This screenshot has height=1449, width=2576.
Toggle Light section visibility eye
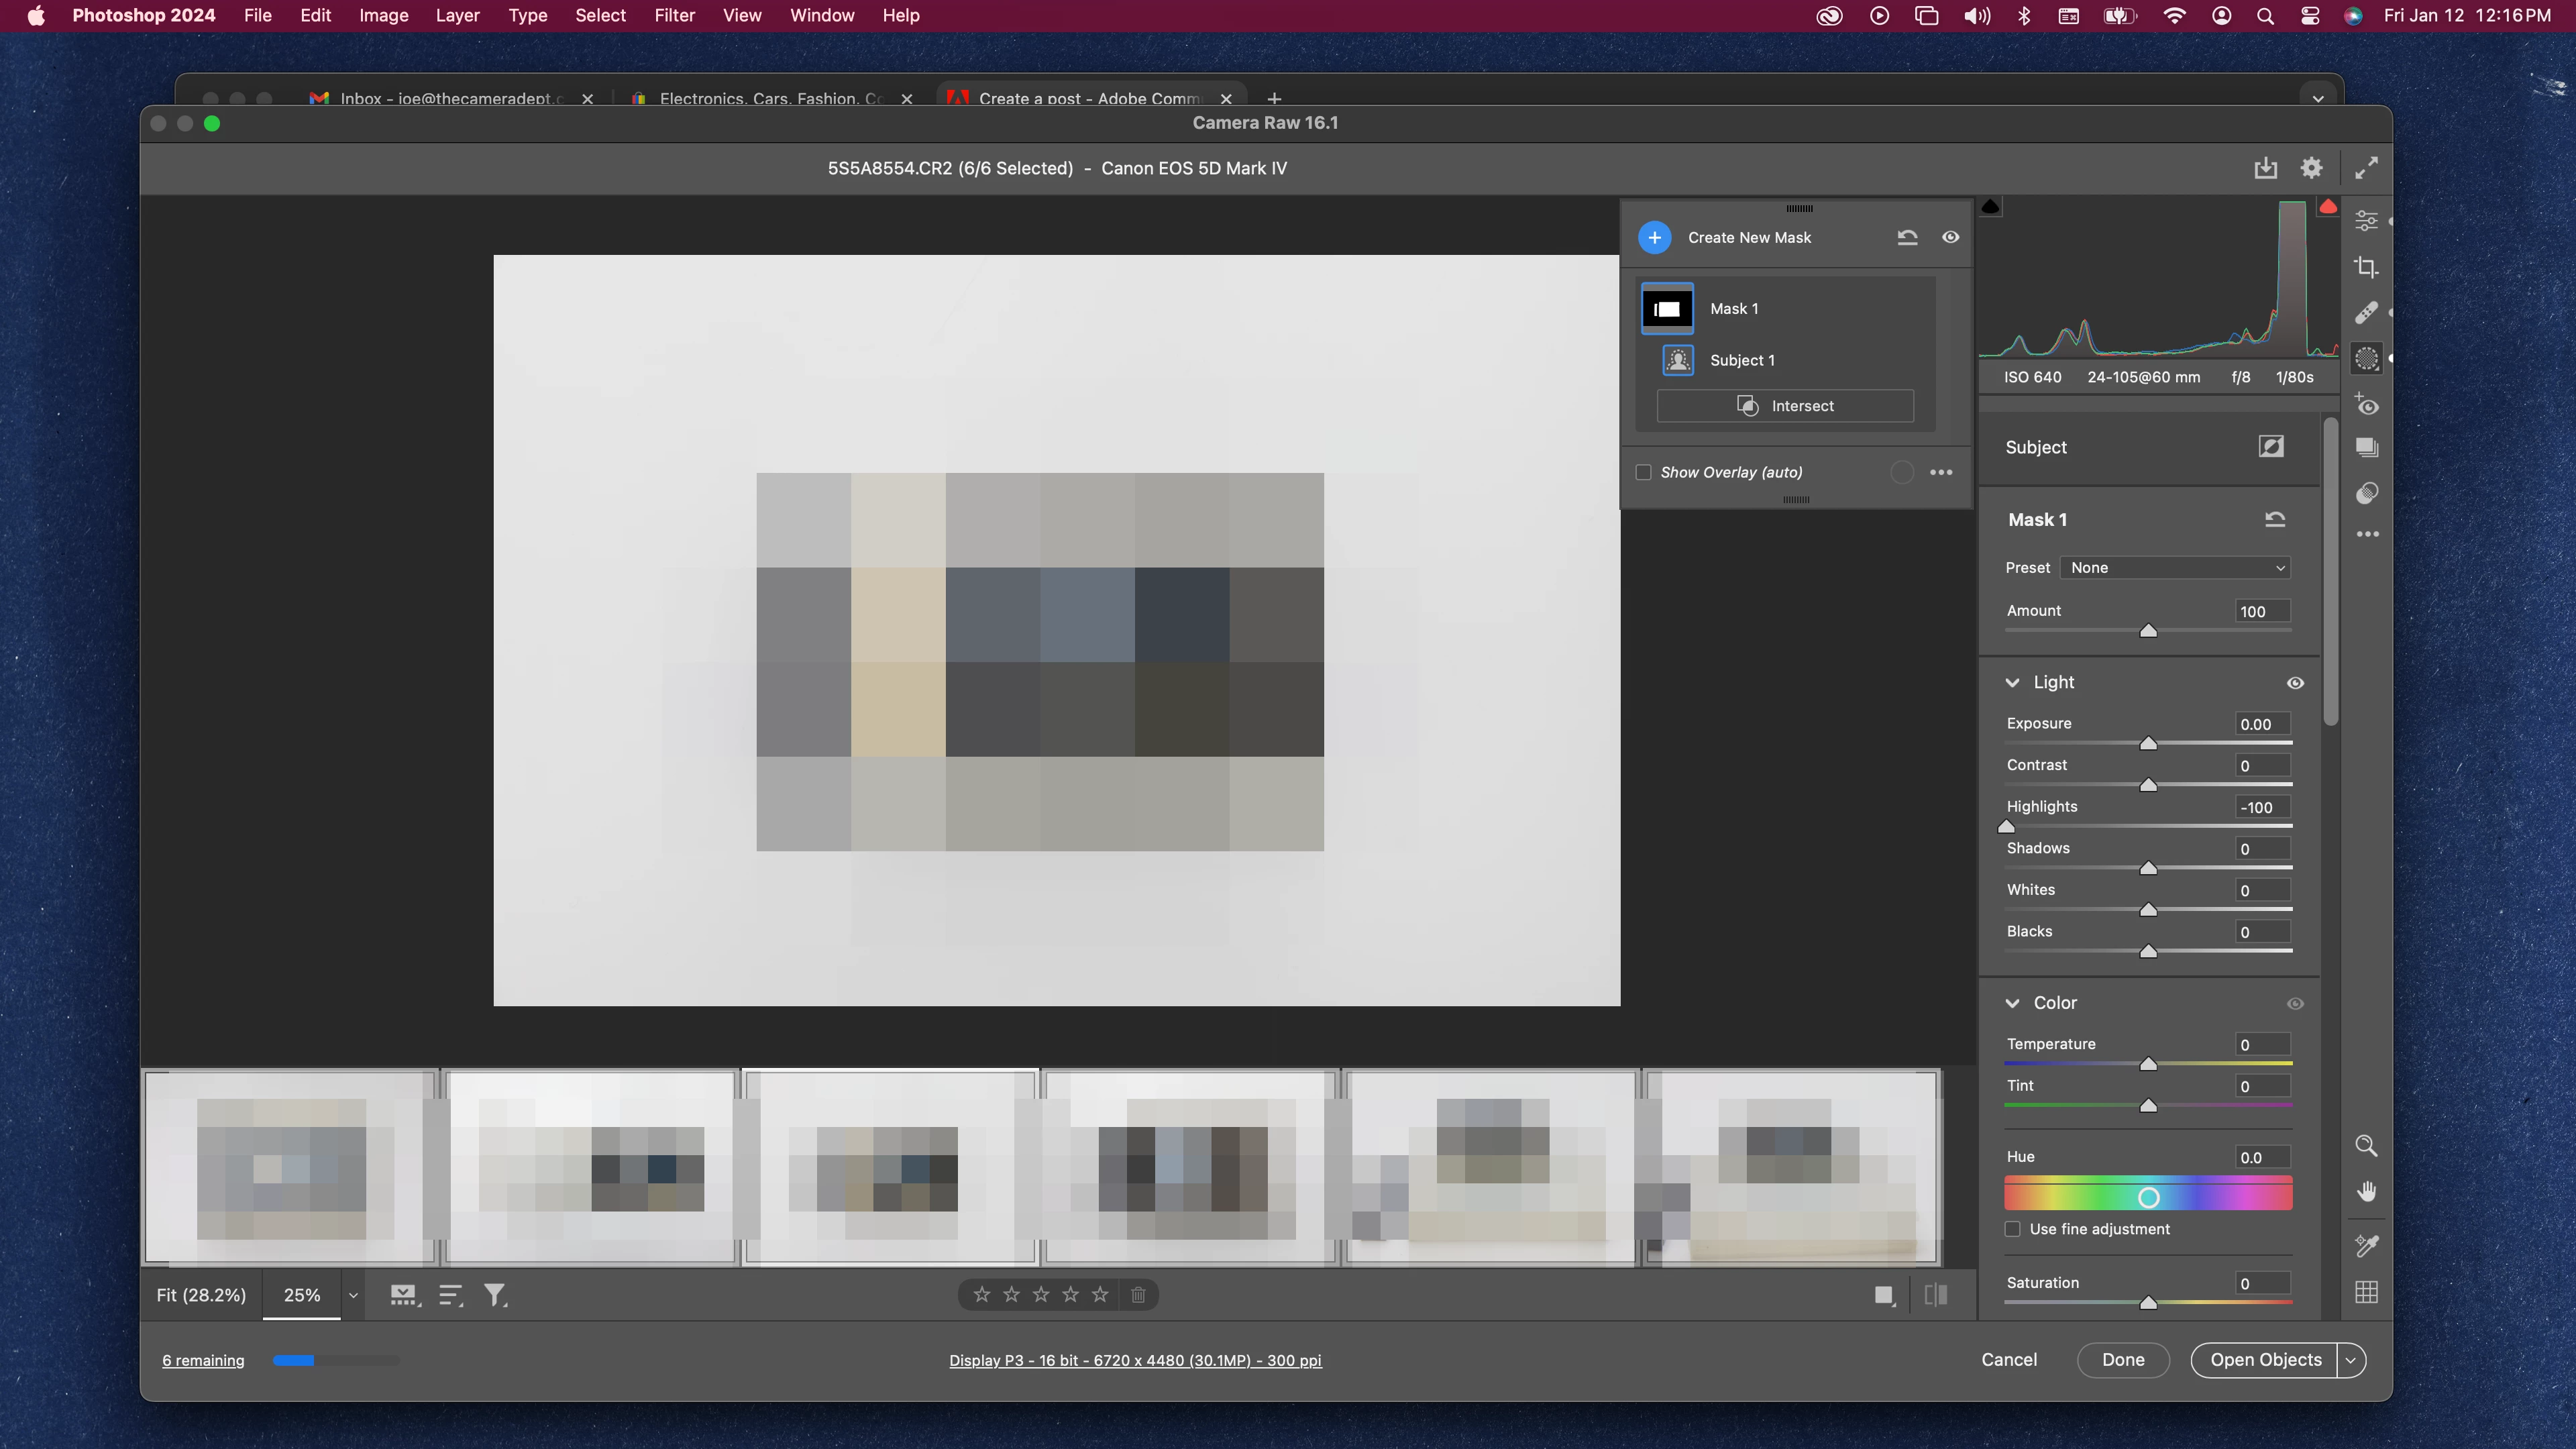(2295, 683)
